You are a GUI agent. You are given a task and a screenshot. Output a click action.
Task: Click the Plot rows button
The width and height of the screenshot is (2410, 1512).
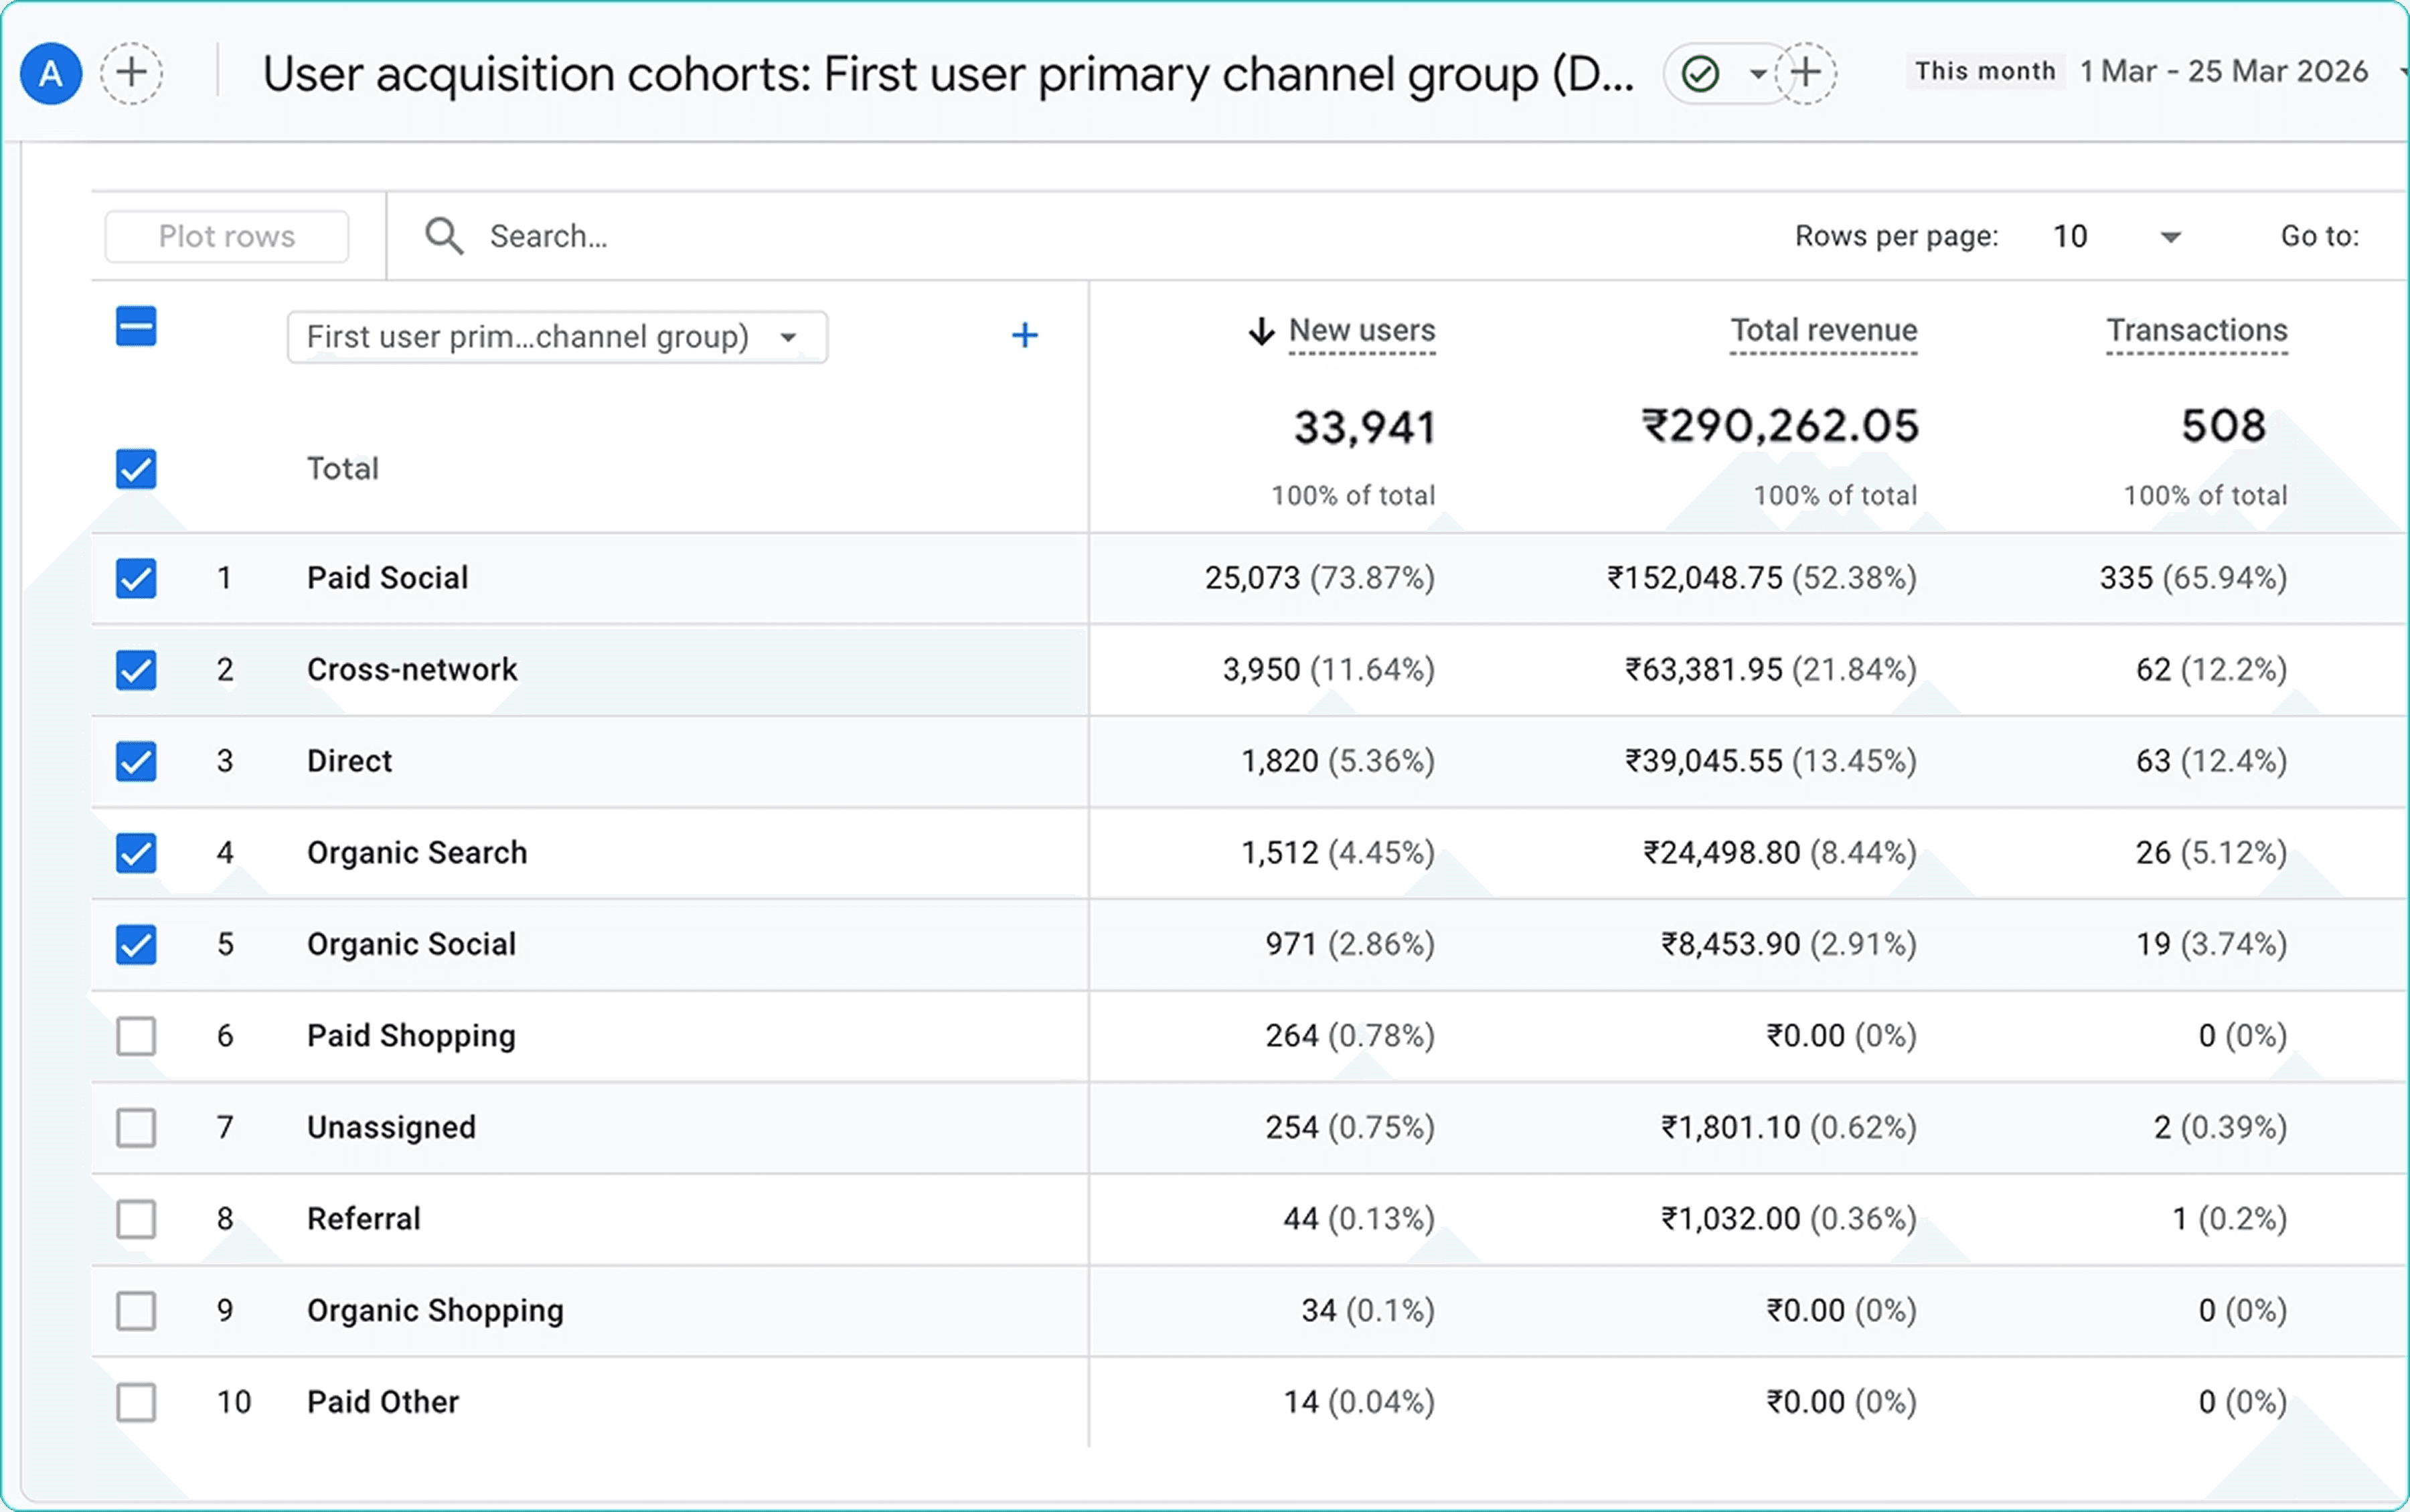click(x=227, y=236)
